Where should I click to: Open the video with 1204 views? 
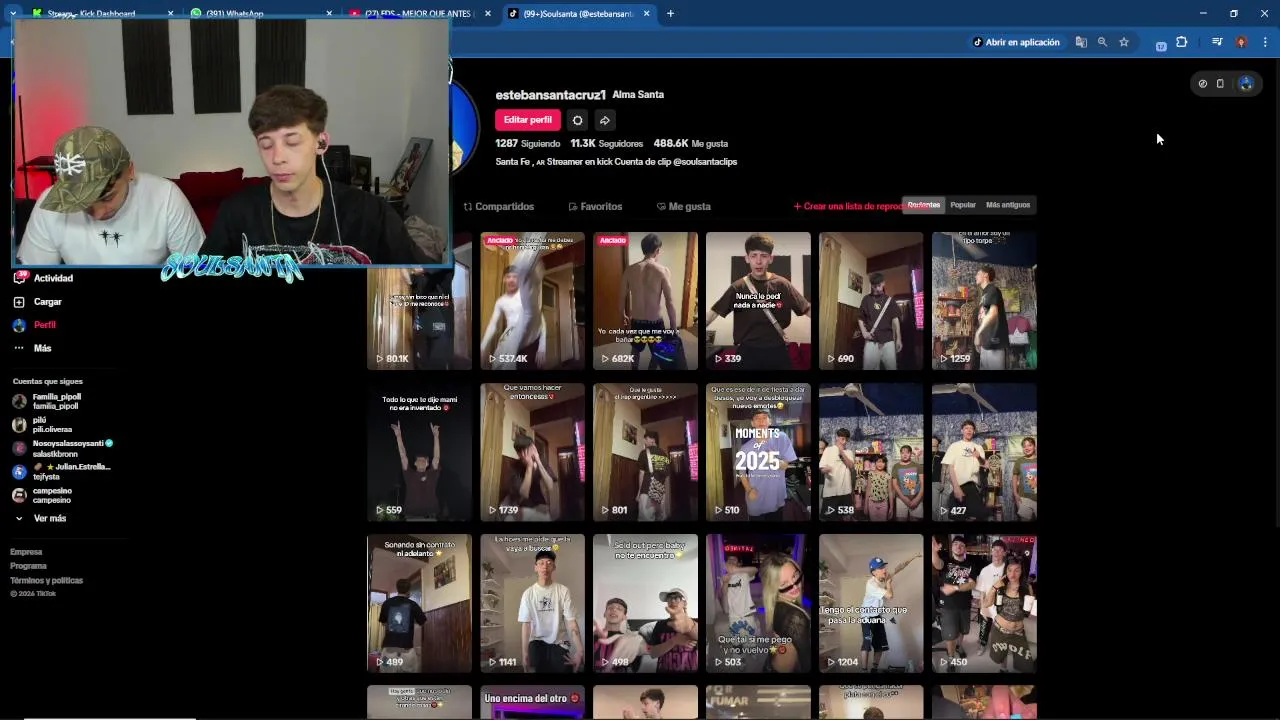coord(871,603)
